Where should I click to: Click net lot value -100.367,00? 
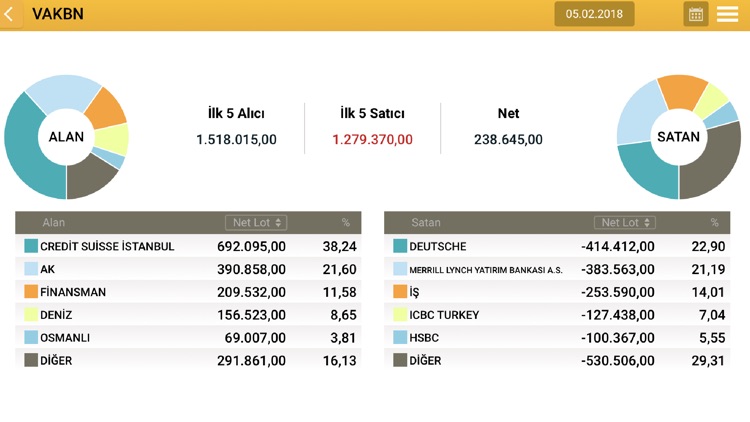click(618, 338)
